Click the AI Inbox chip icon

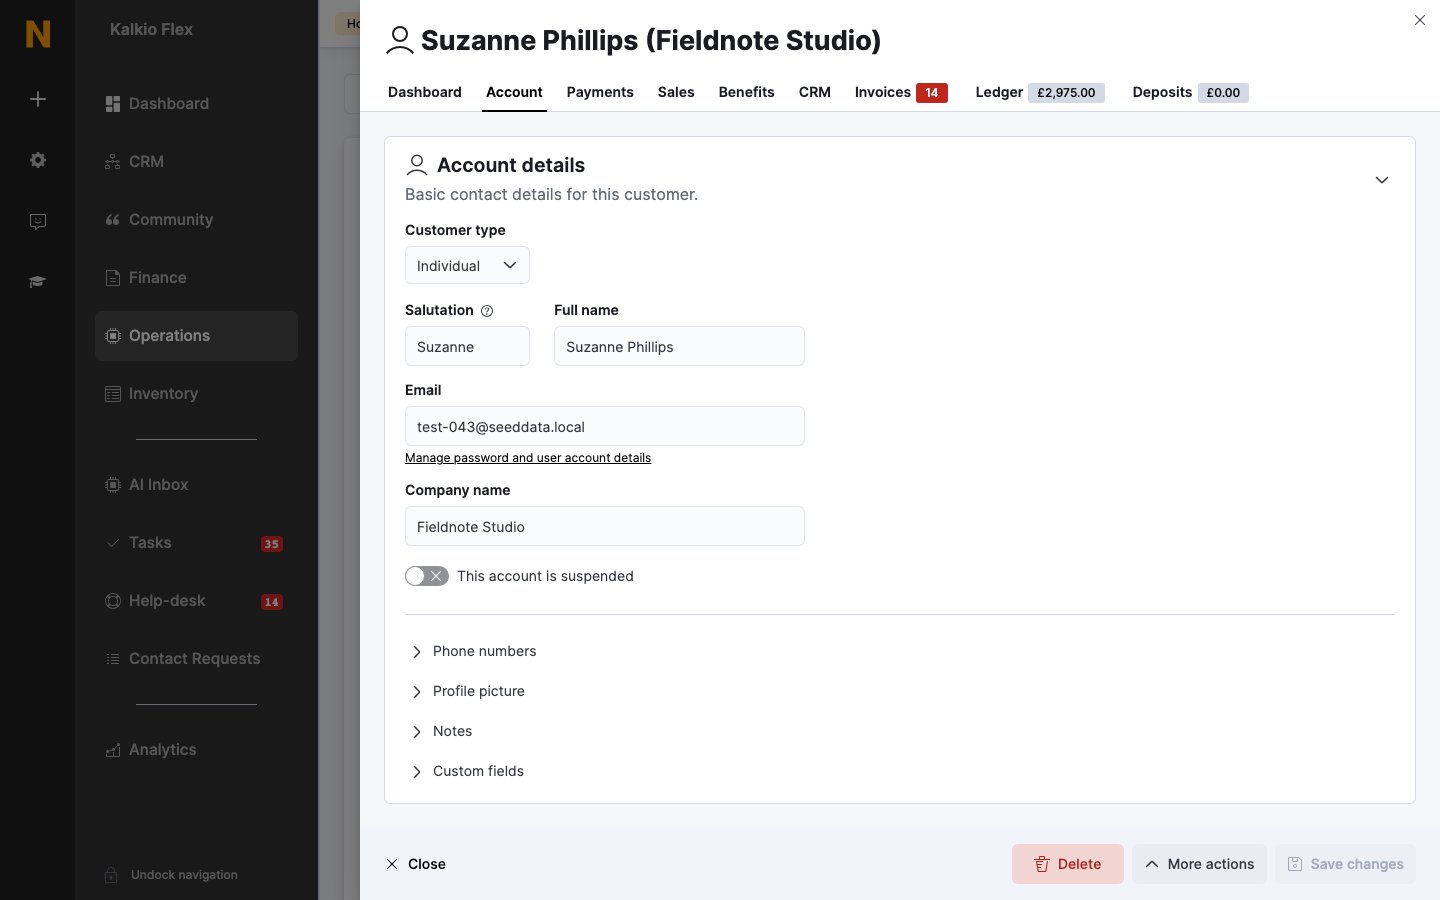[x=113, y=485]
